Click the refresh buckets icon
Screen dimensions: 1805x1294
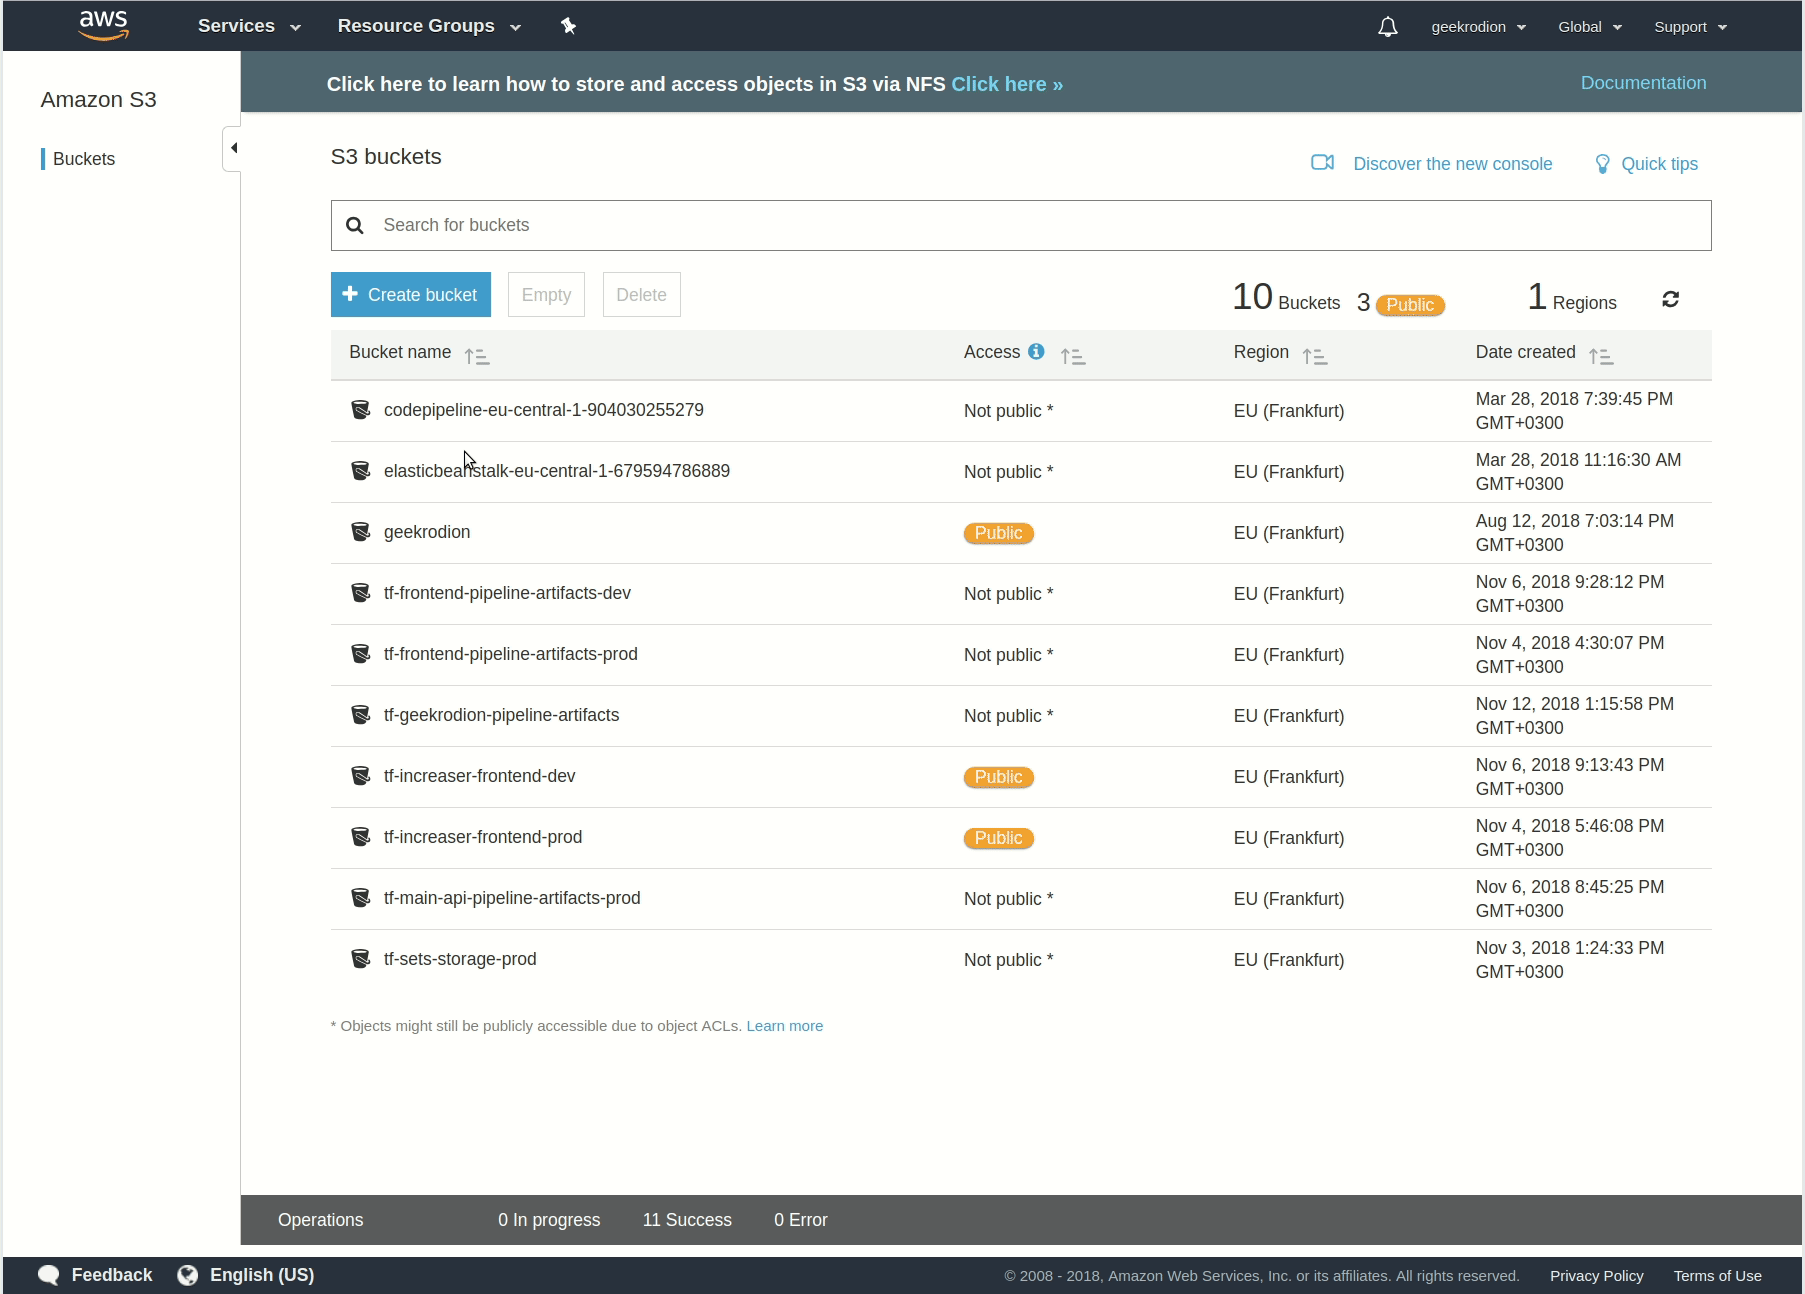(x=1670, y=299)
